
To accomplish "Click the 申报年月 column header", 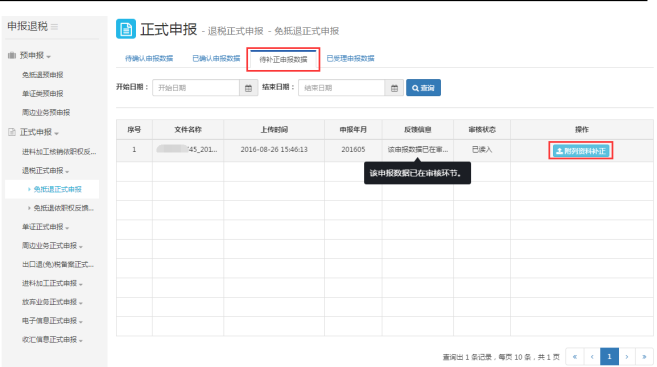I will pos(353,129).
